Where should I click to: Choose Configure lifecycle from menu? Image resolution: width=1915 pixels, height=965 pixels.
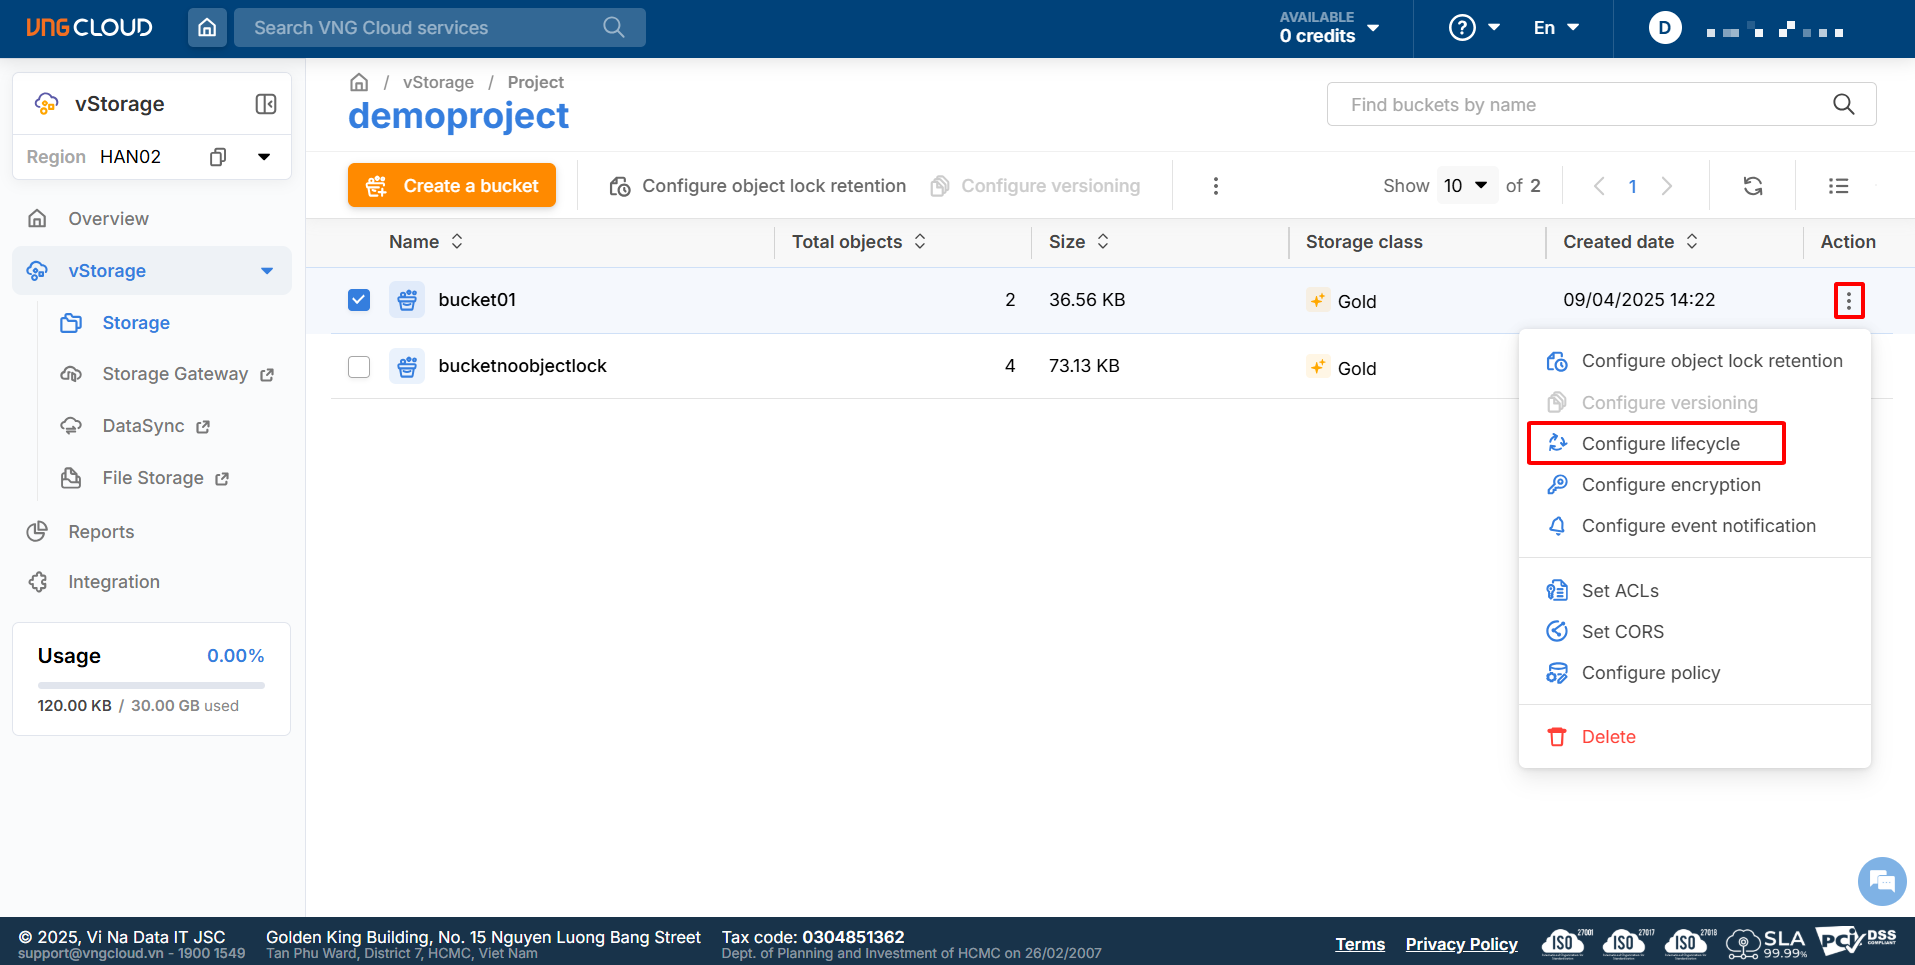(1660, 444)
